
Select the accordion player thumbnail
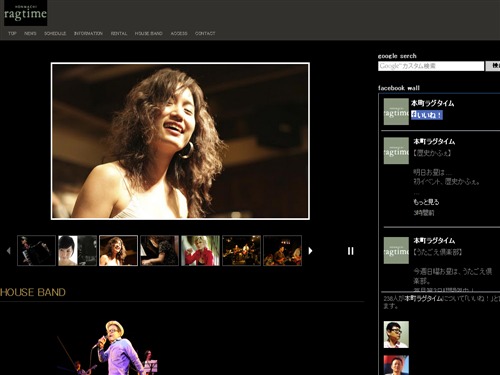pos(36,251)
